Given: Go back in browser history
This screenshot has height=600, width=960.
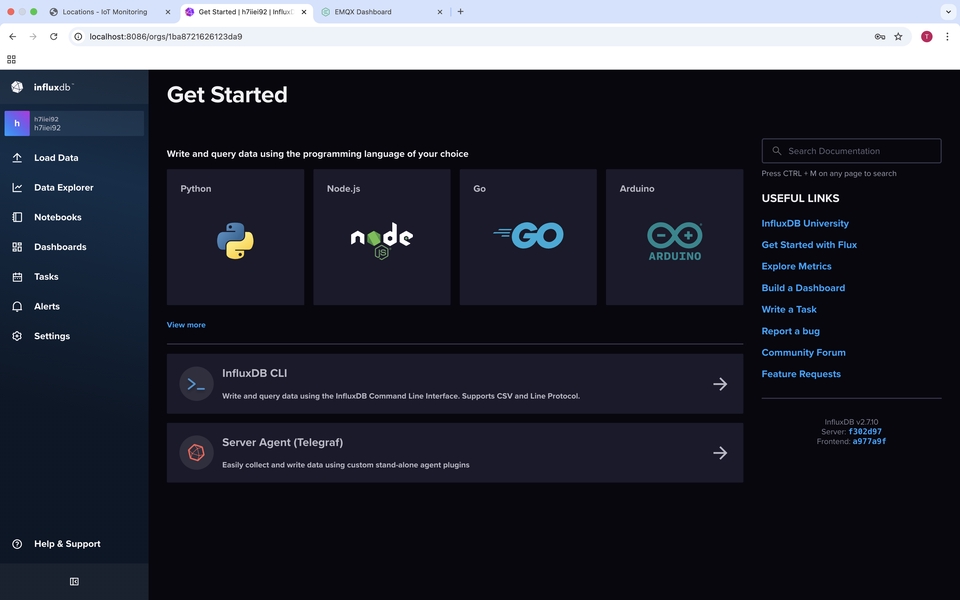Looking at the screenshot, I should 13,37.
